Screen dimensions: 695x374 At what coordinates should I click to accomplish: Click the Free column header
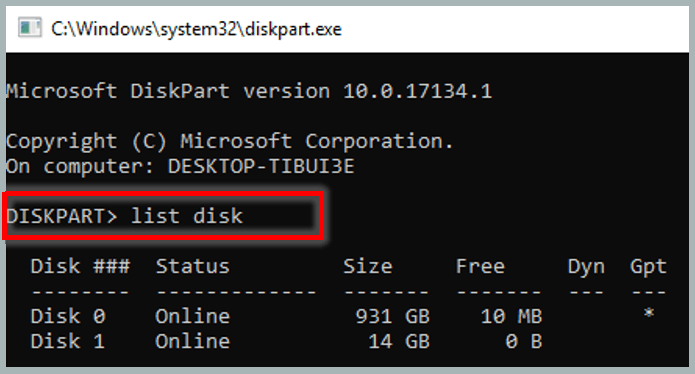tap(480, 266)
